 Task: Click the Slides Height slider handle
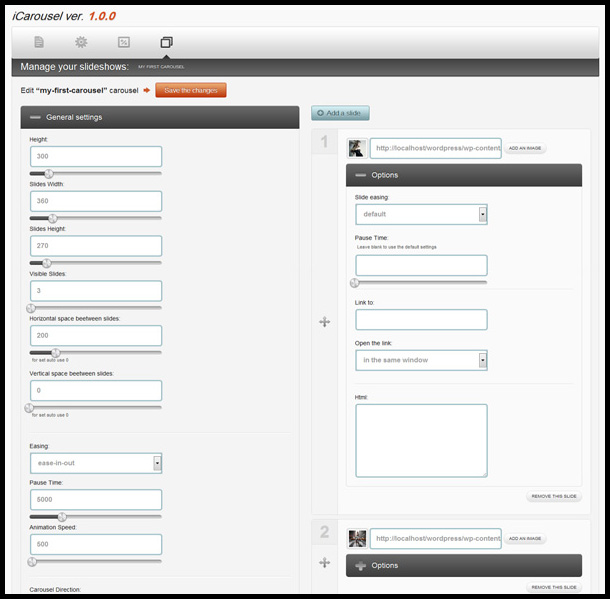click(x=46, y=263)
